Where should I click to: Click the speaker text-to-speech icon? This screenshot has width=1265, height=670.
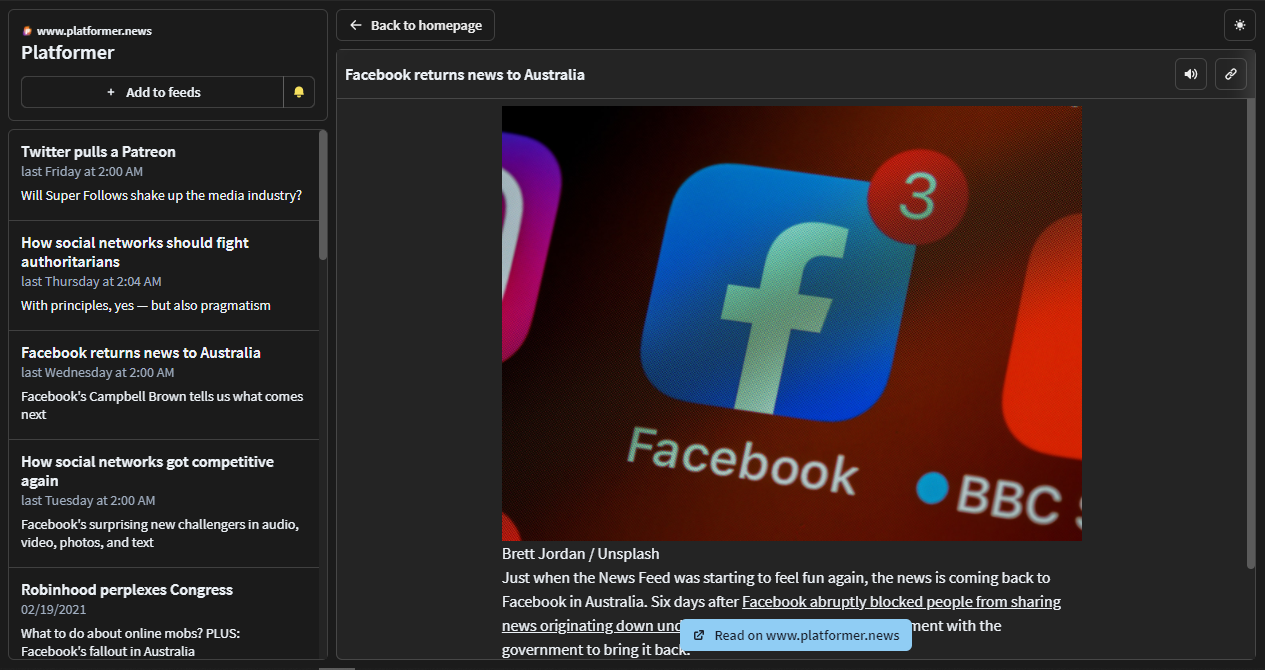pos(1191,74)
